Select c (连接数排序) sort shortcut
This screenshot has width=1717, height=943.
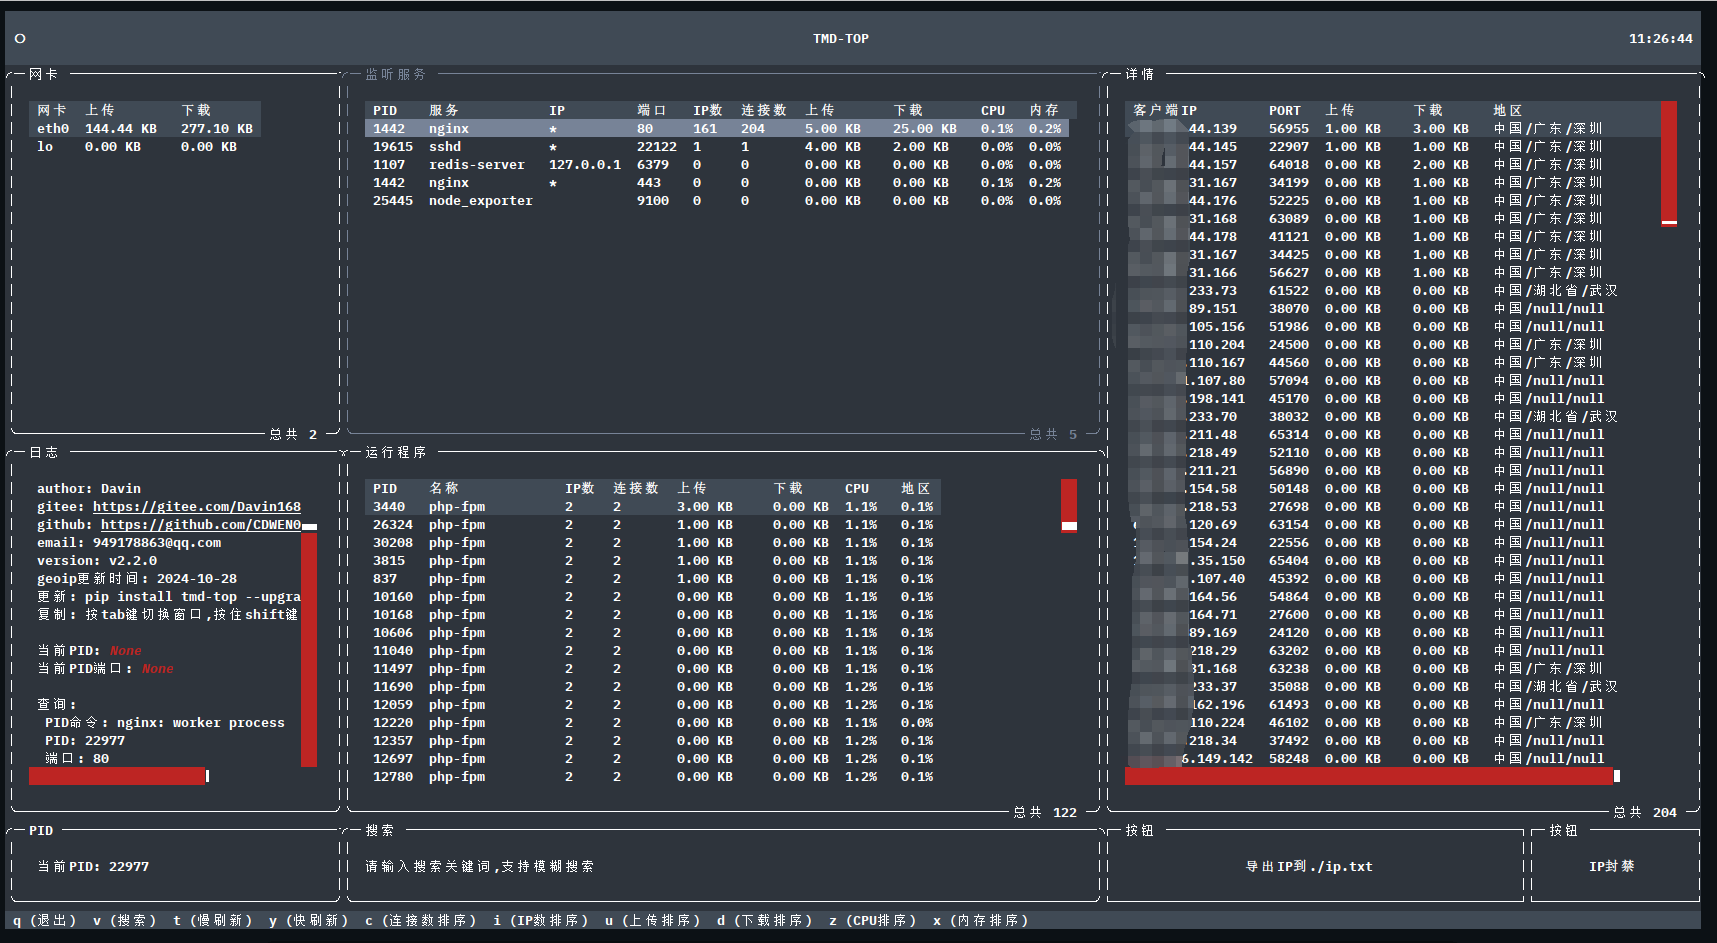click(x=421, y=921)
